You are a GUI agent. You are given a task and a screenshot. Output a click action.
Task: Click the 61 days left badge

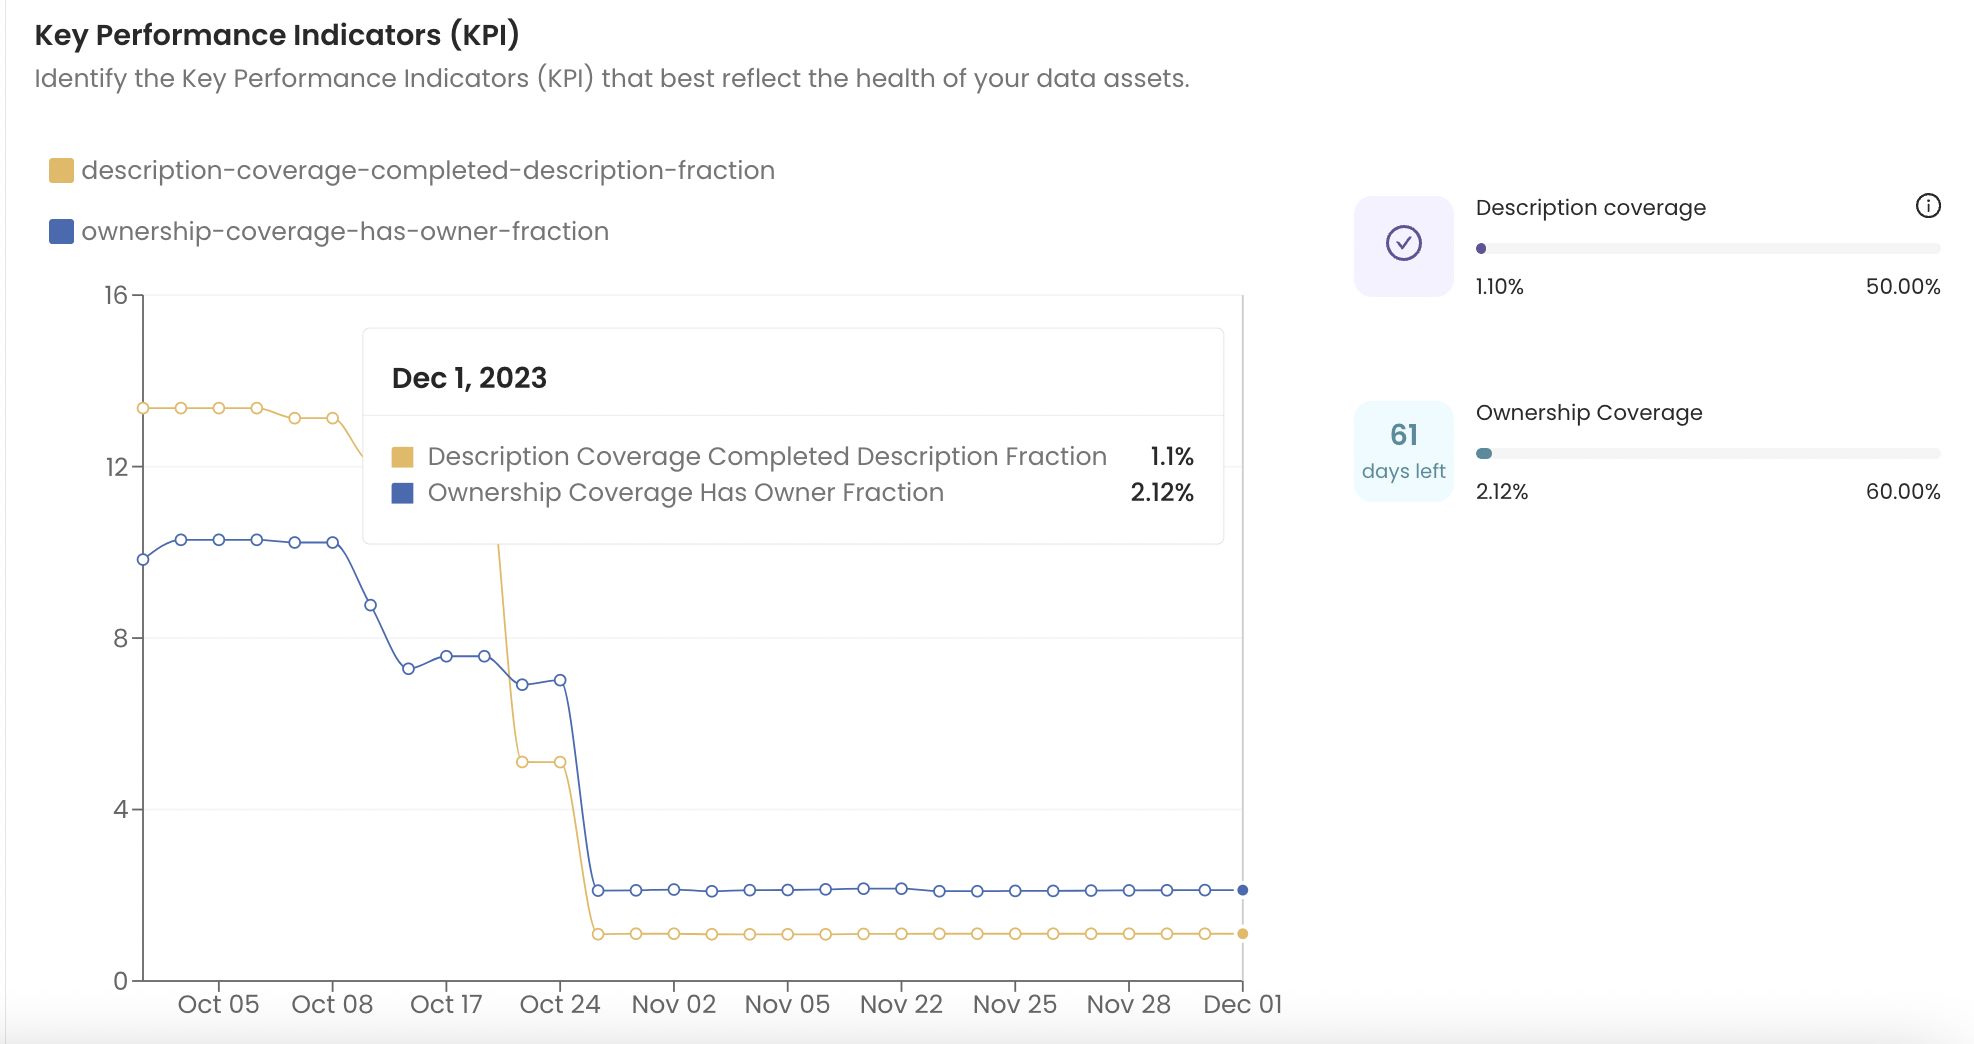pyautogui.click(x=1403, y=450)
